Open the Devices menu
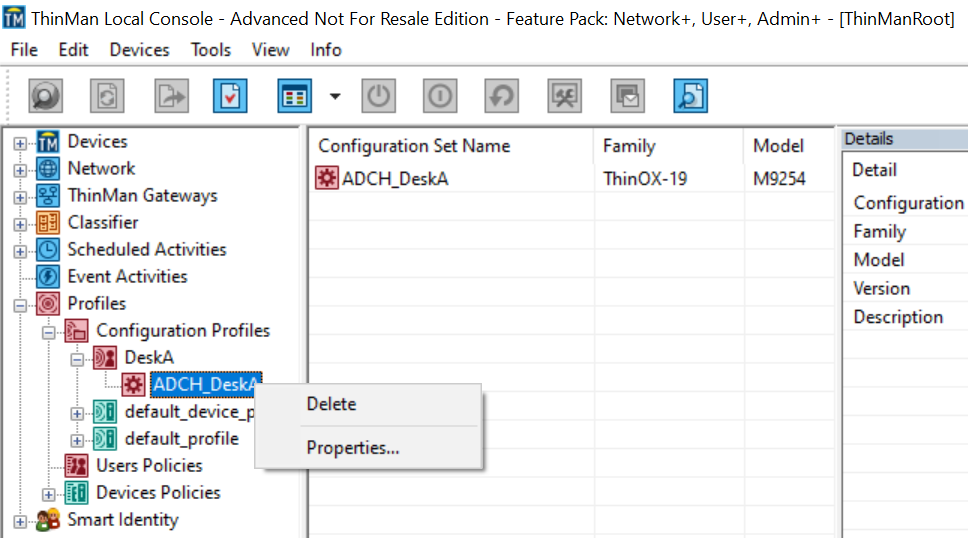This screenshot has height=538, width=968. pyautogui.click(x=140, y=49)
